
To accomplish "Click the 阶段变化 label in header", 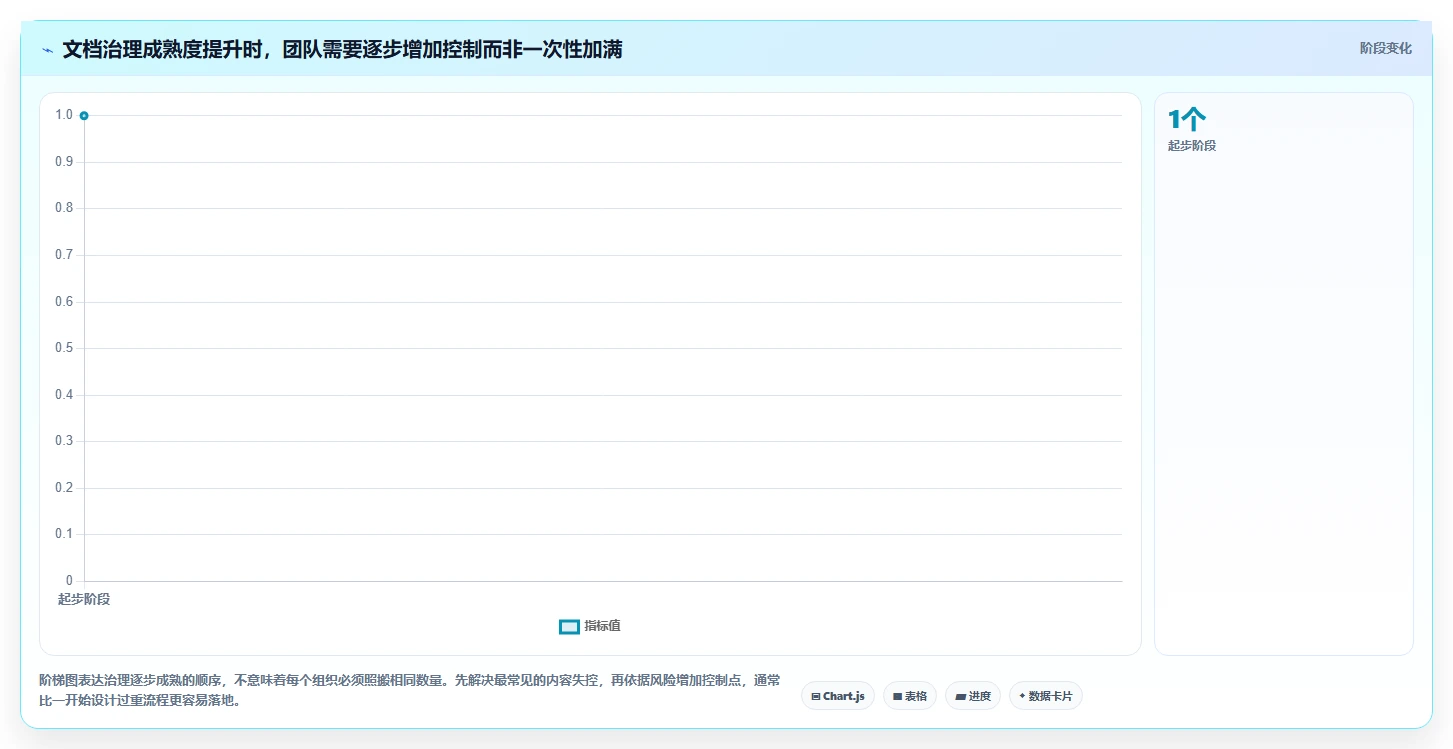I will (1385, 48).
